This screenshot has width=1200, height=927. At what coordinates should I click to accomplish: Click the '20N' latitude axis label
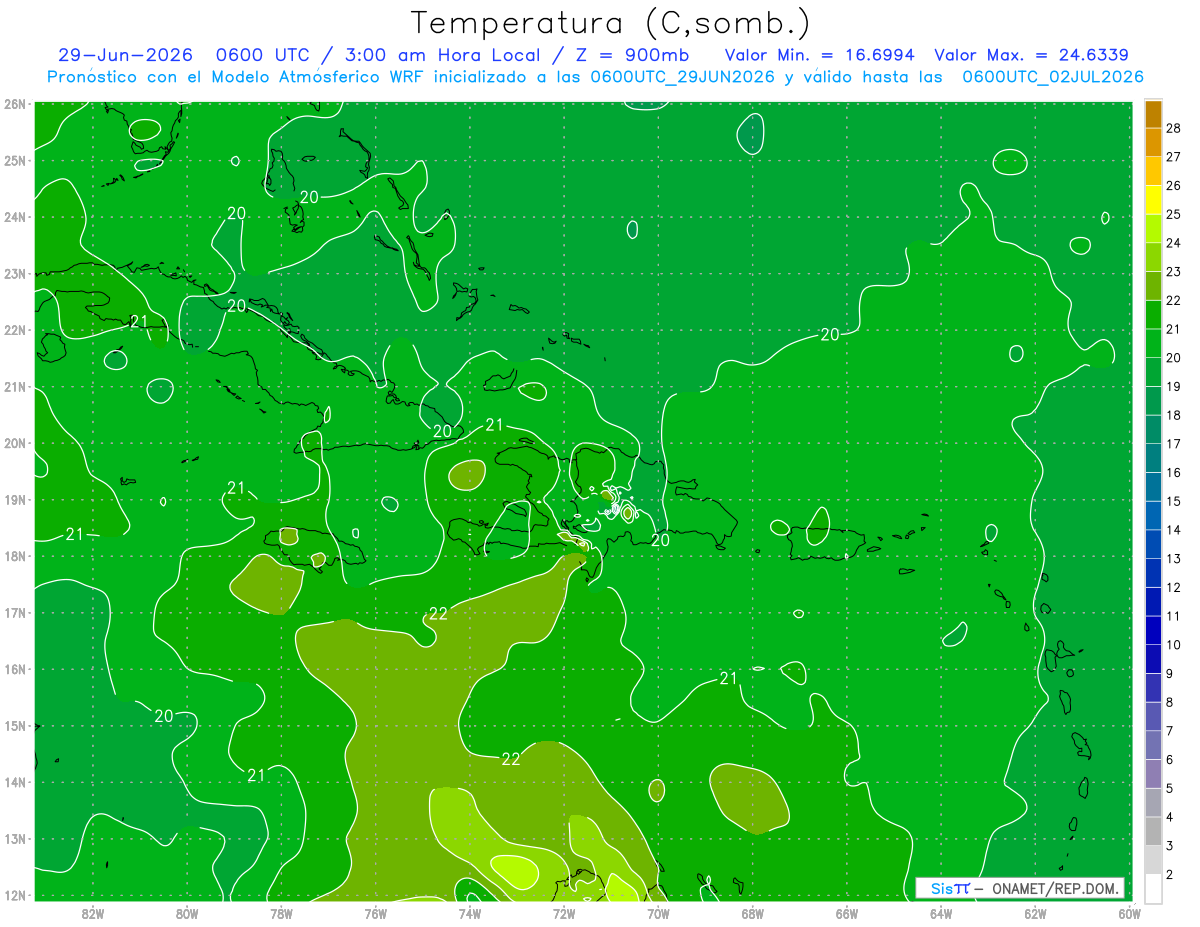pos(15,443)
